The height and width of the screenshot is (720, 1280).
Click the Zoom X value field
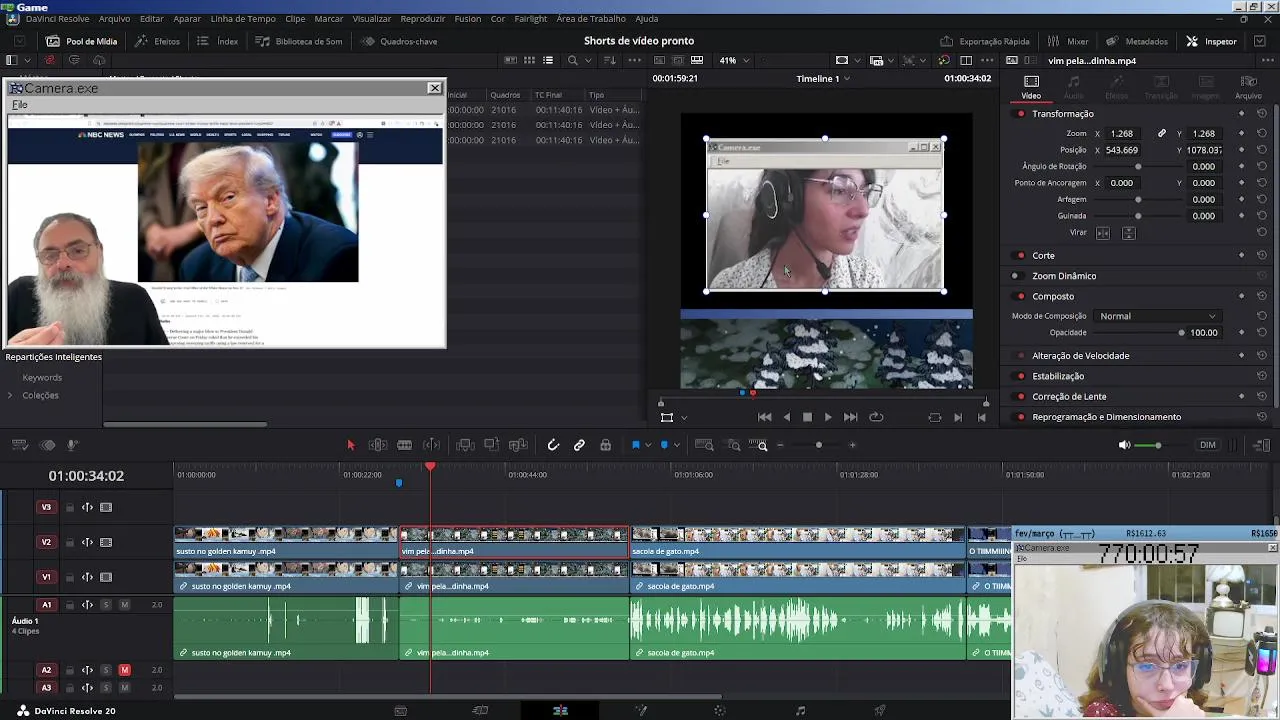pos(1123,134)
